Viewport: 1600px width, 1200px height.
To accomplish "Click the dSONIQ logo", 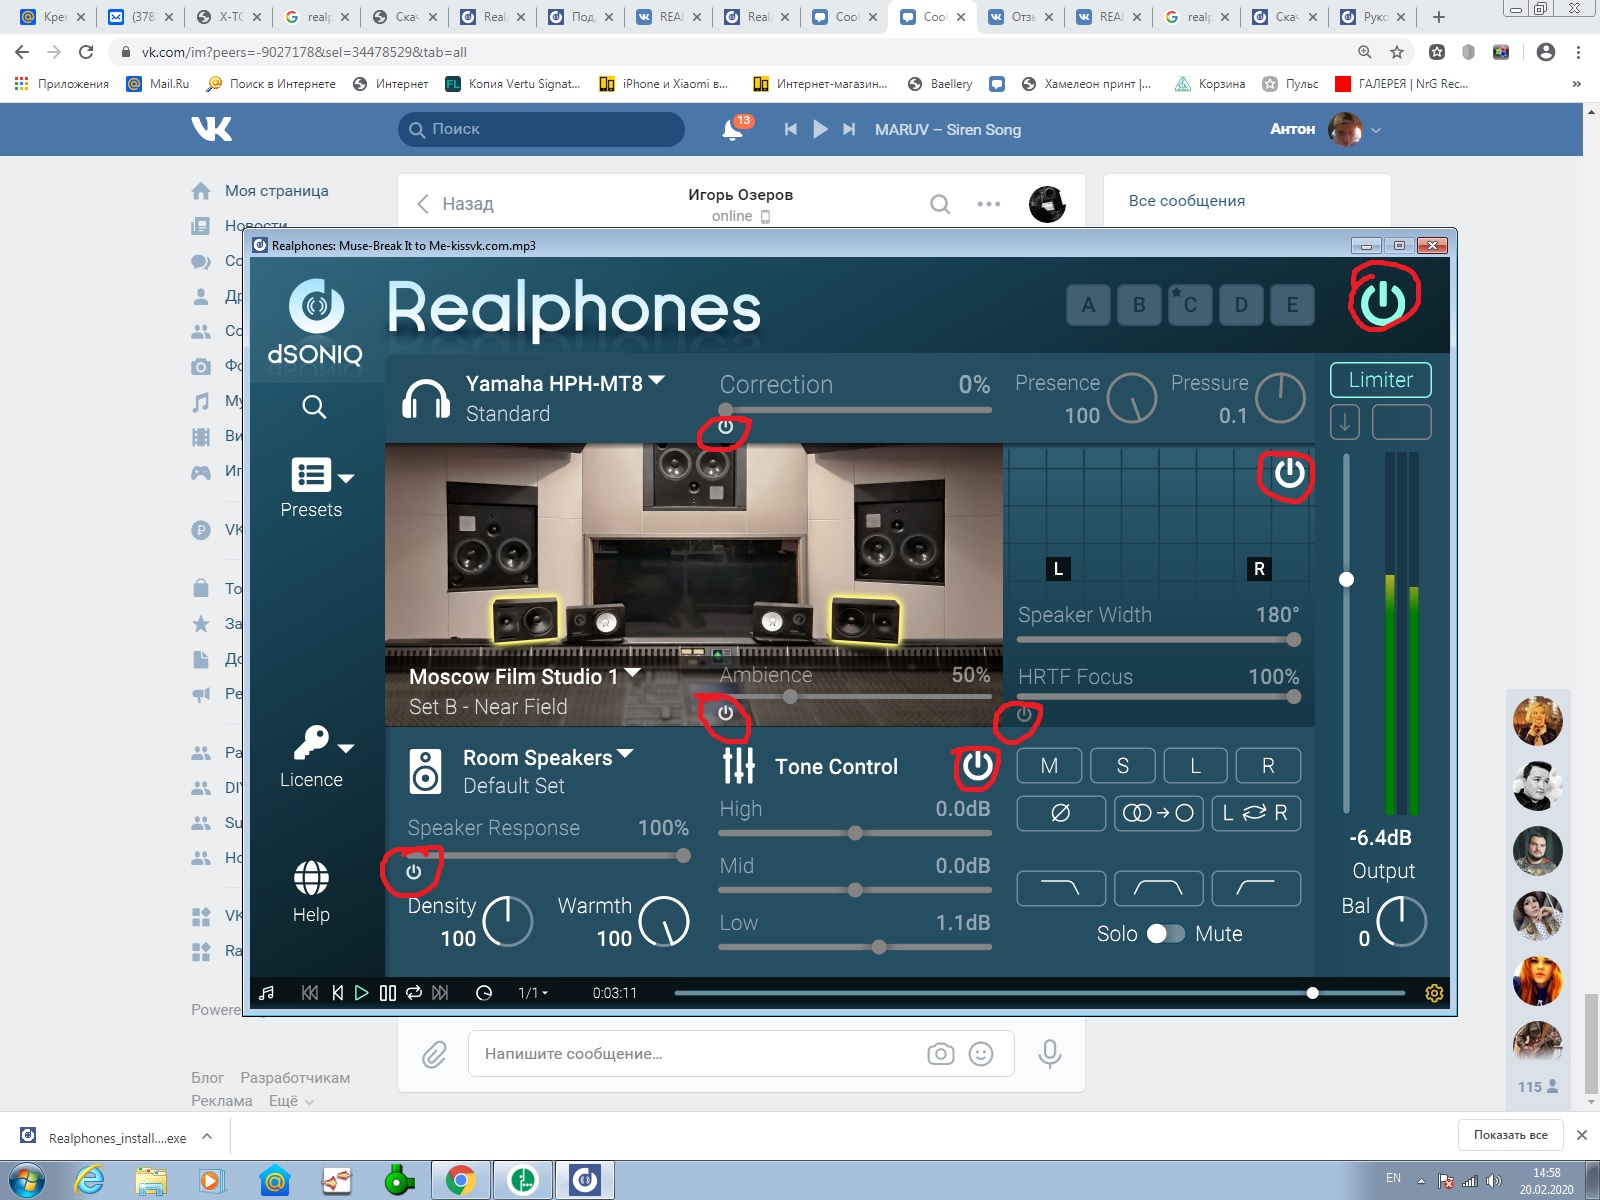I will tap(316, 322).
